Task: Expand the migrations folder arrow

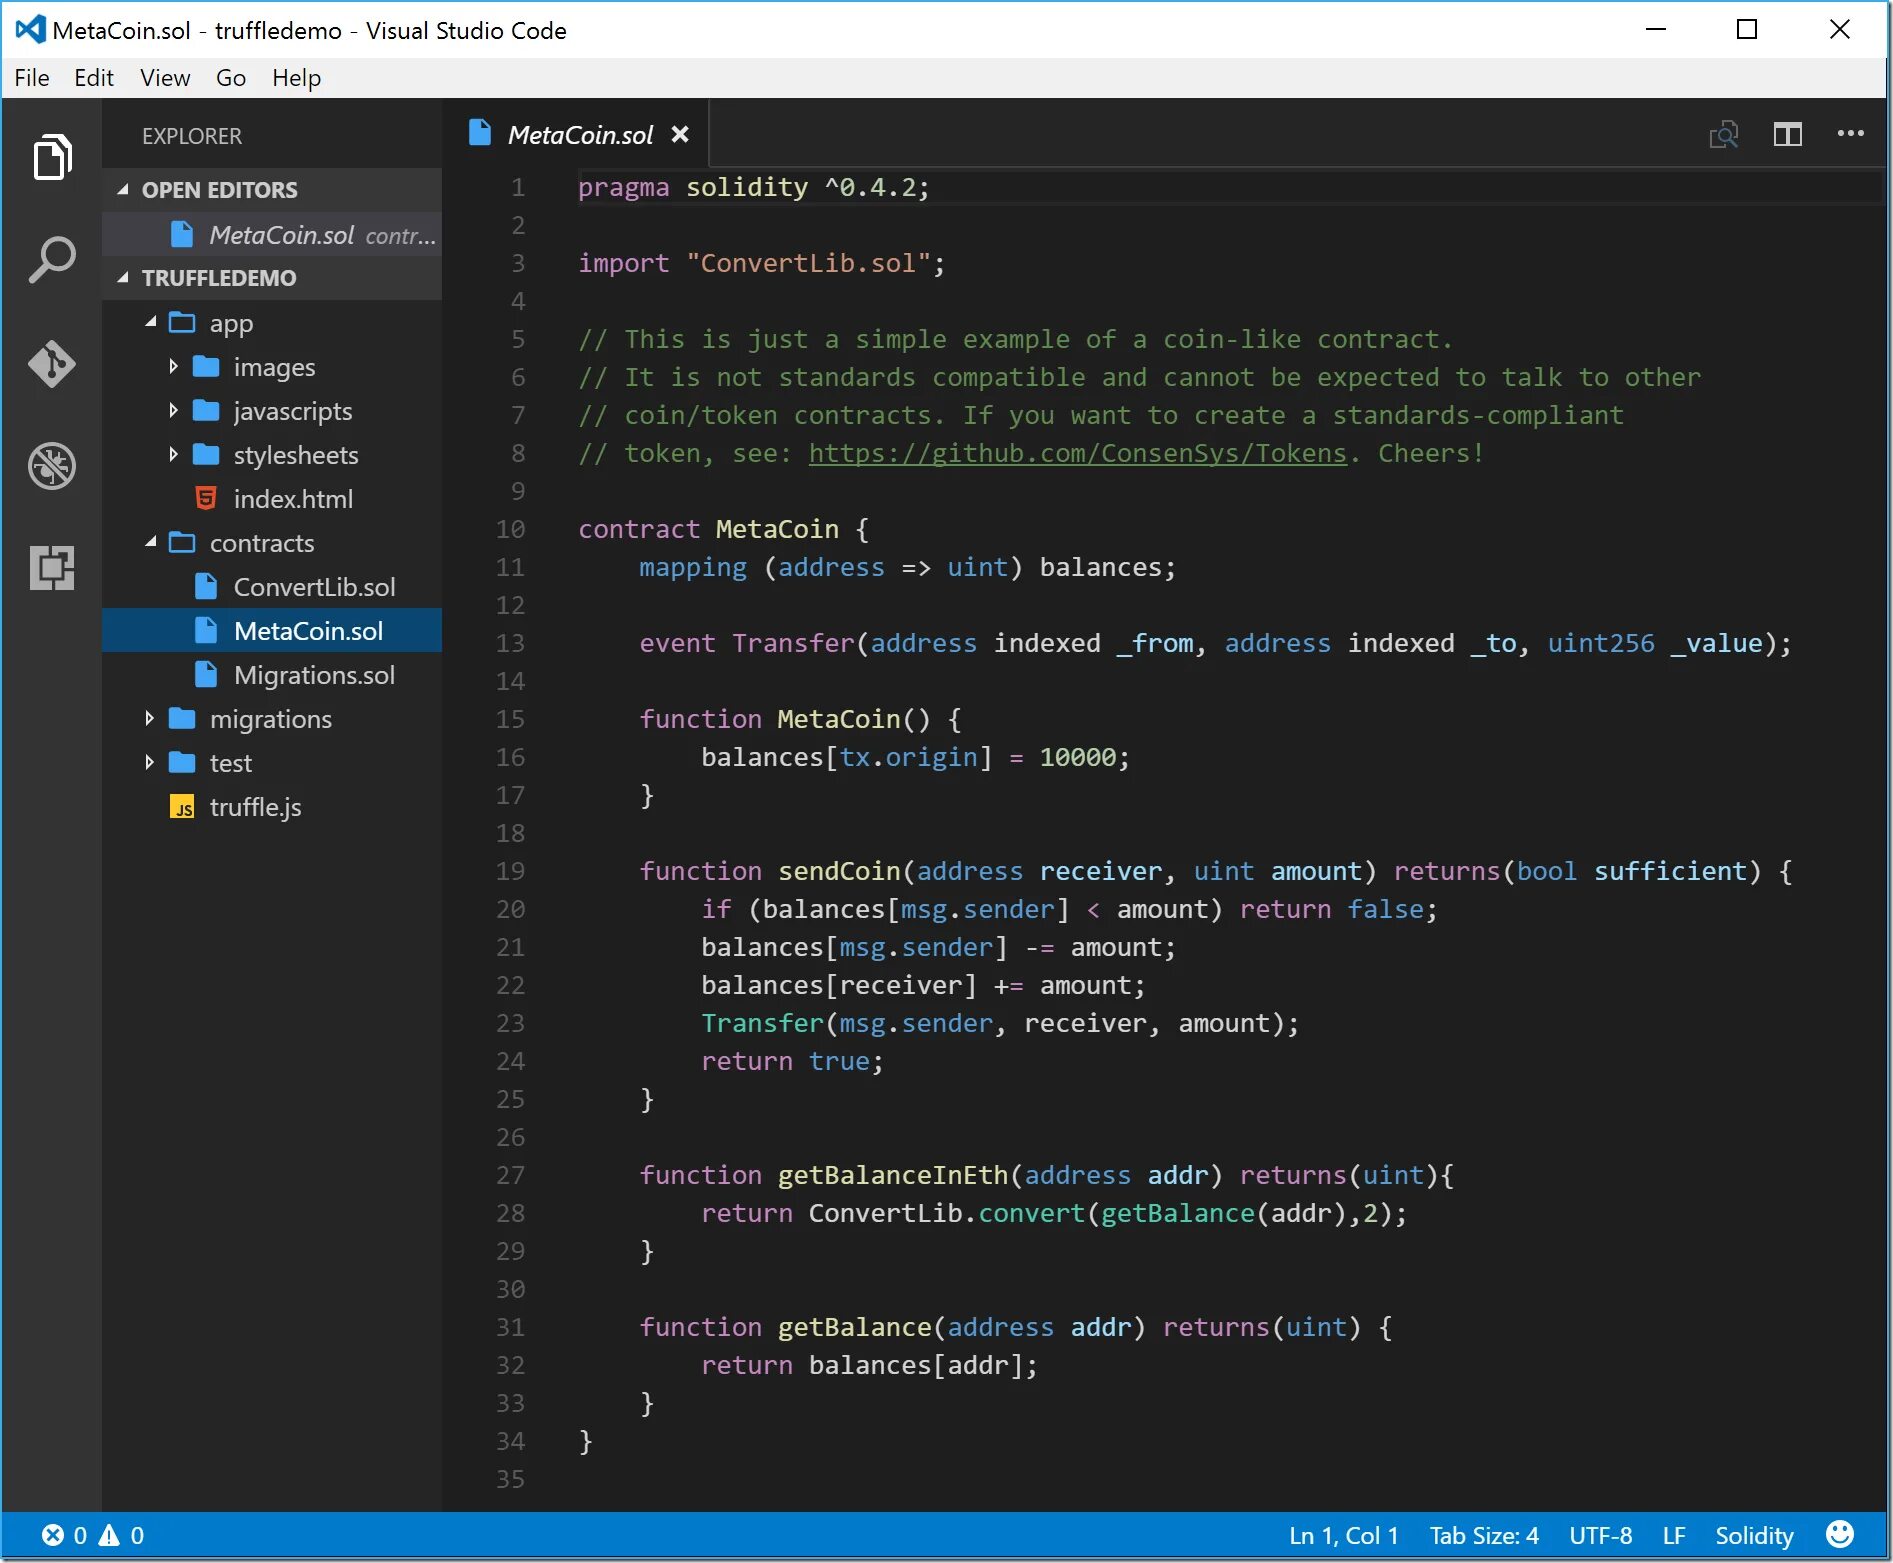Action: click(149, 718)
